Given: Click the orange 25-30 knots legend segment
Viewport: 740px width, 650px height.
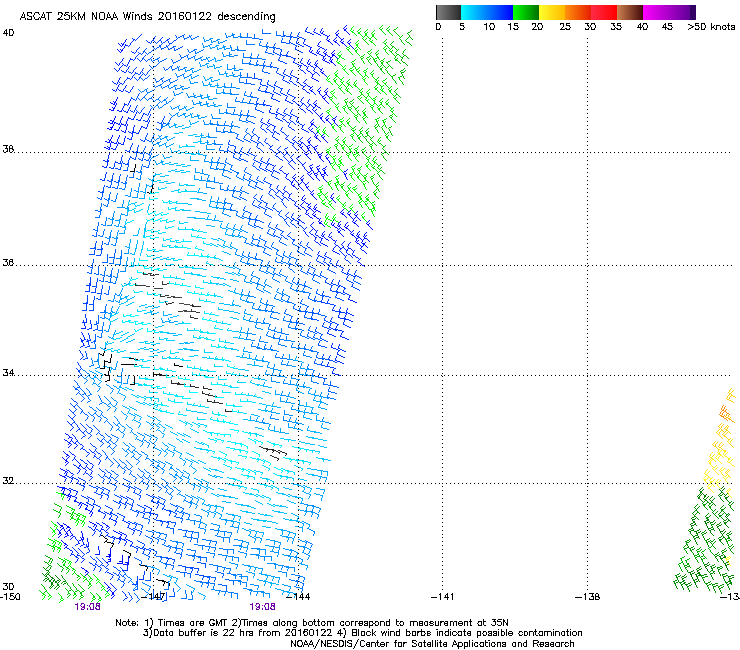Looking at the screenshot, I should (578, 12).
